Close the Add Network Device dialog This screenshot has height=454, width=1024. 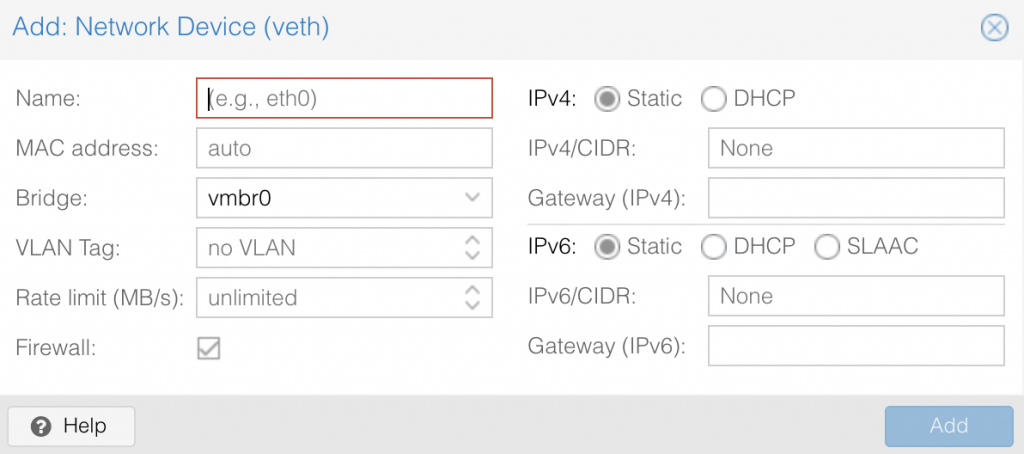pyautogui.click(x=994, y=28)
